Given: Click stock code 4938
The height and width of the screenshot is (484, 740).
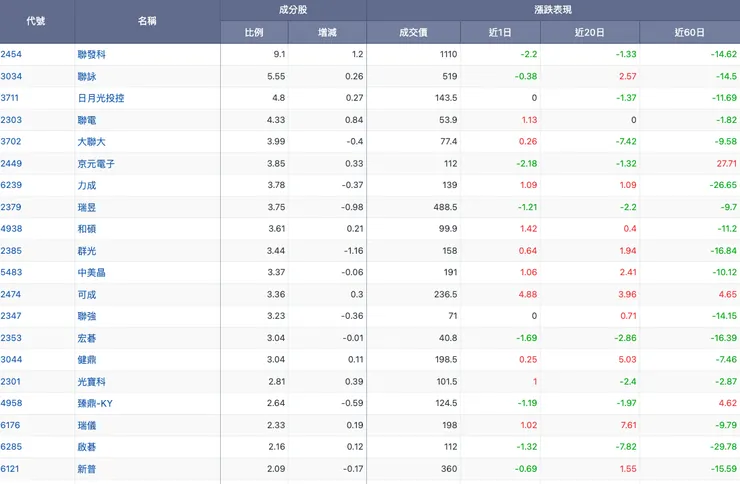Looking at the screenshot, I should click(11, 229).
